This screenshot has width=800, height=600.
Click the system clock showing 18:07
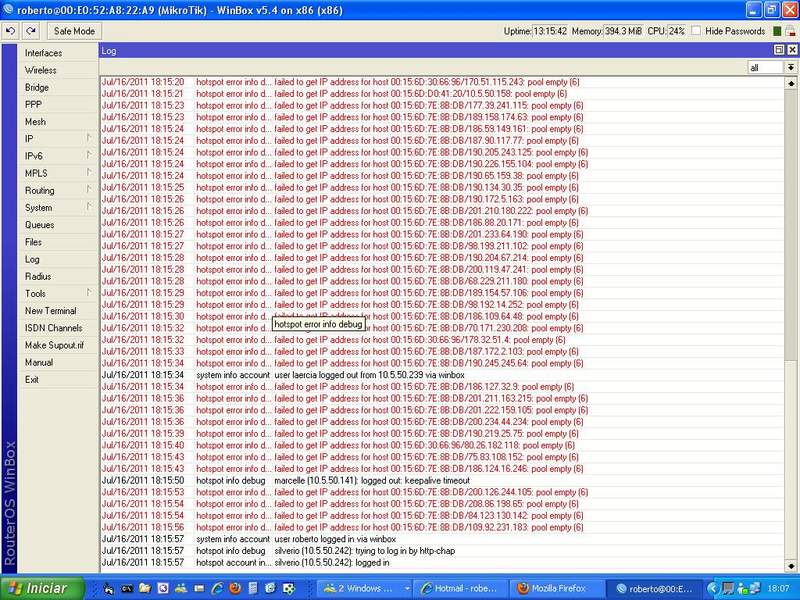[779, 589]
